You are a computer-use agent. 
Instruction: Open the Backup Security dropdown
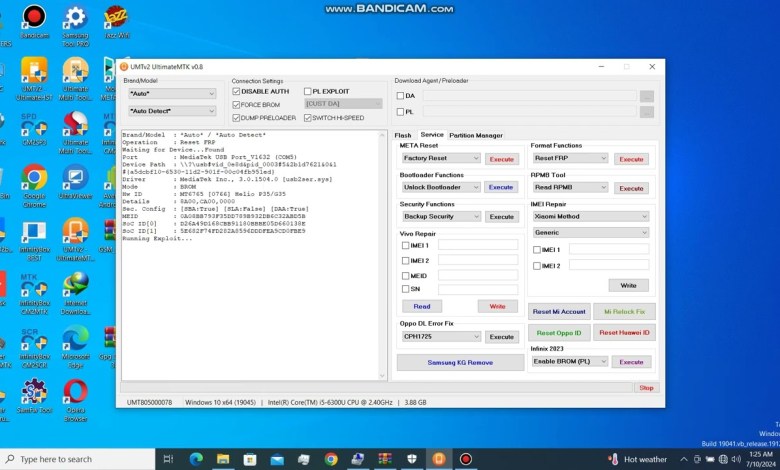coord(441,216)
